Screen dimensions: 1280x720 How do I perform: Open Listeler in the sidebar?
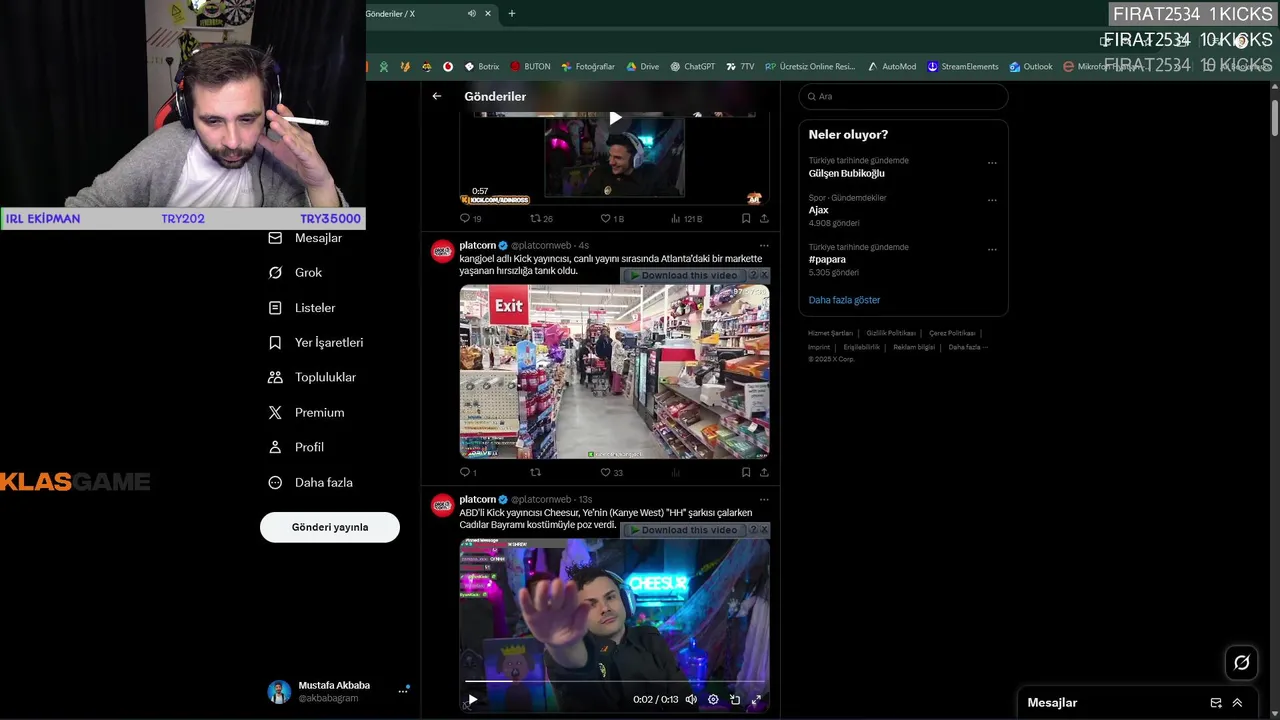click(302, 308)
